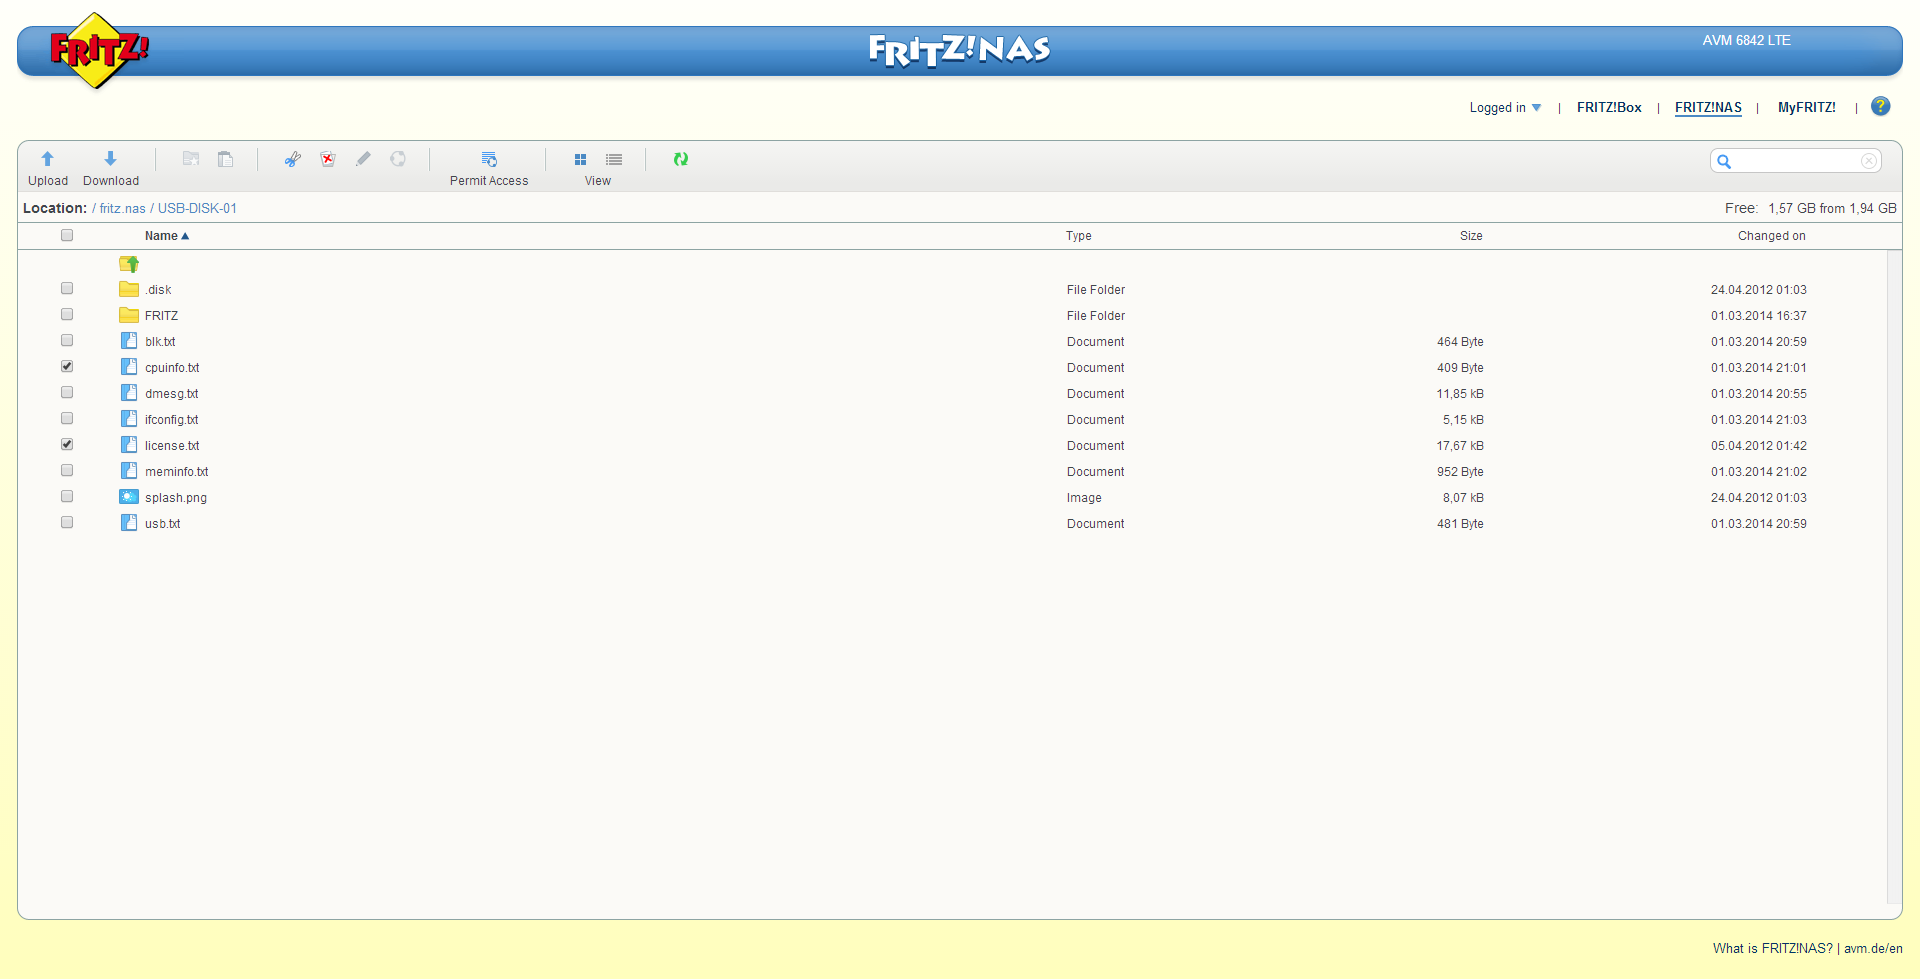Check the dmesg.txt checkbox

(x=67, y=392)
